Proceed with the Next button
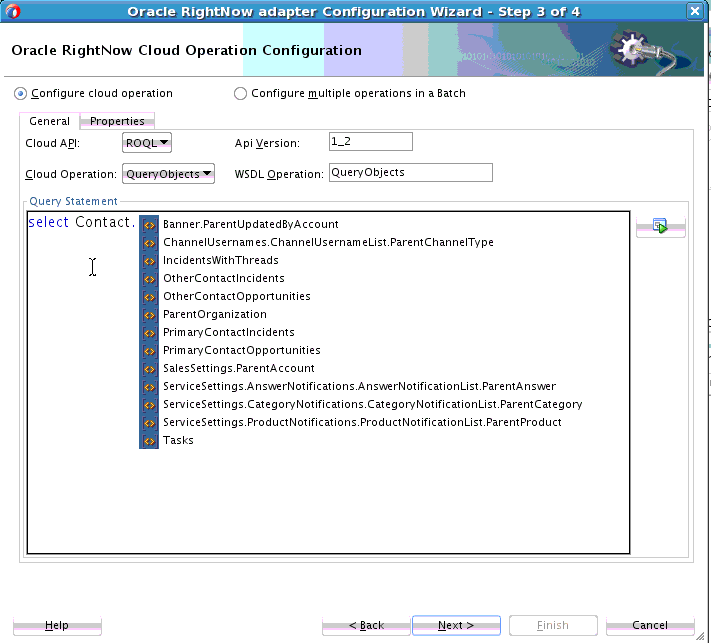The image size is (711, 643). click(x=456, y=625)
